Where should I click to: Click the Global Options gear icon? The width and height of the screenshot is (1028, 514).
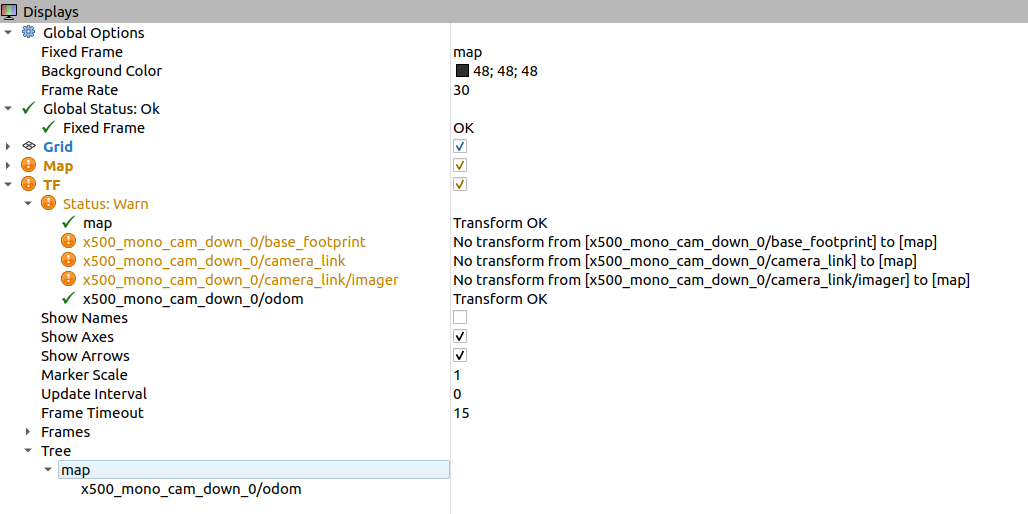(x=28, y=33)
